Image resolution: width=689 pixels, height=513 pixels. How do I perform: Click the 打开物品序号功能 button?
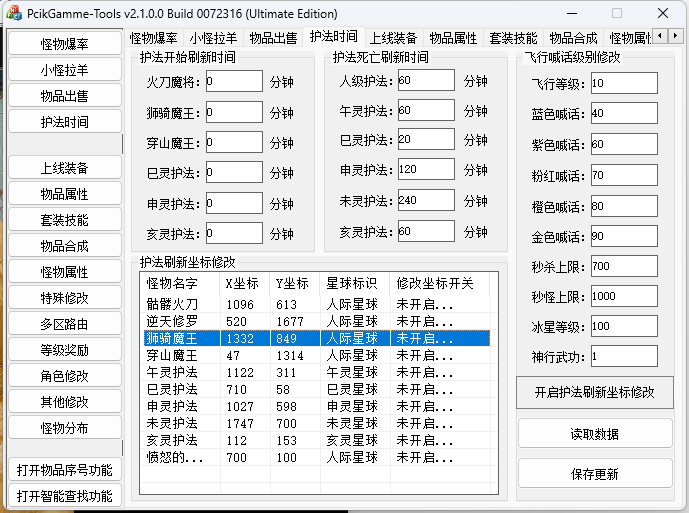pyautogui.click(x=65, y=469)
